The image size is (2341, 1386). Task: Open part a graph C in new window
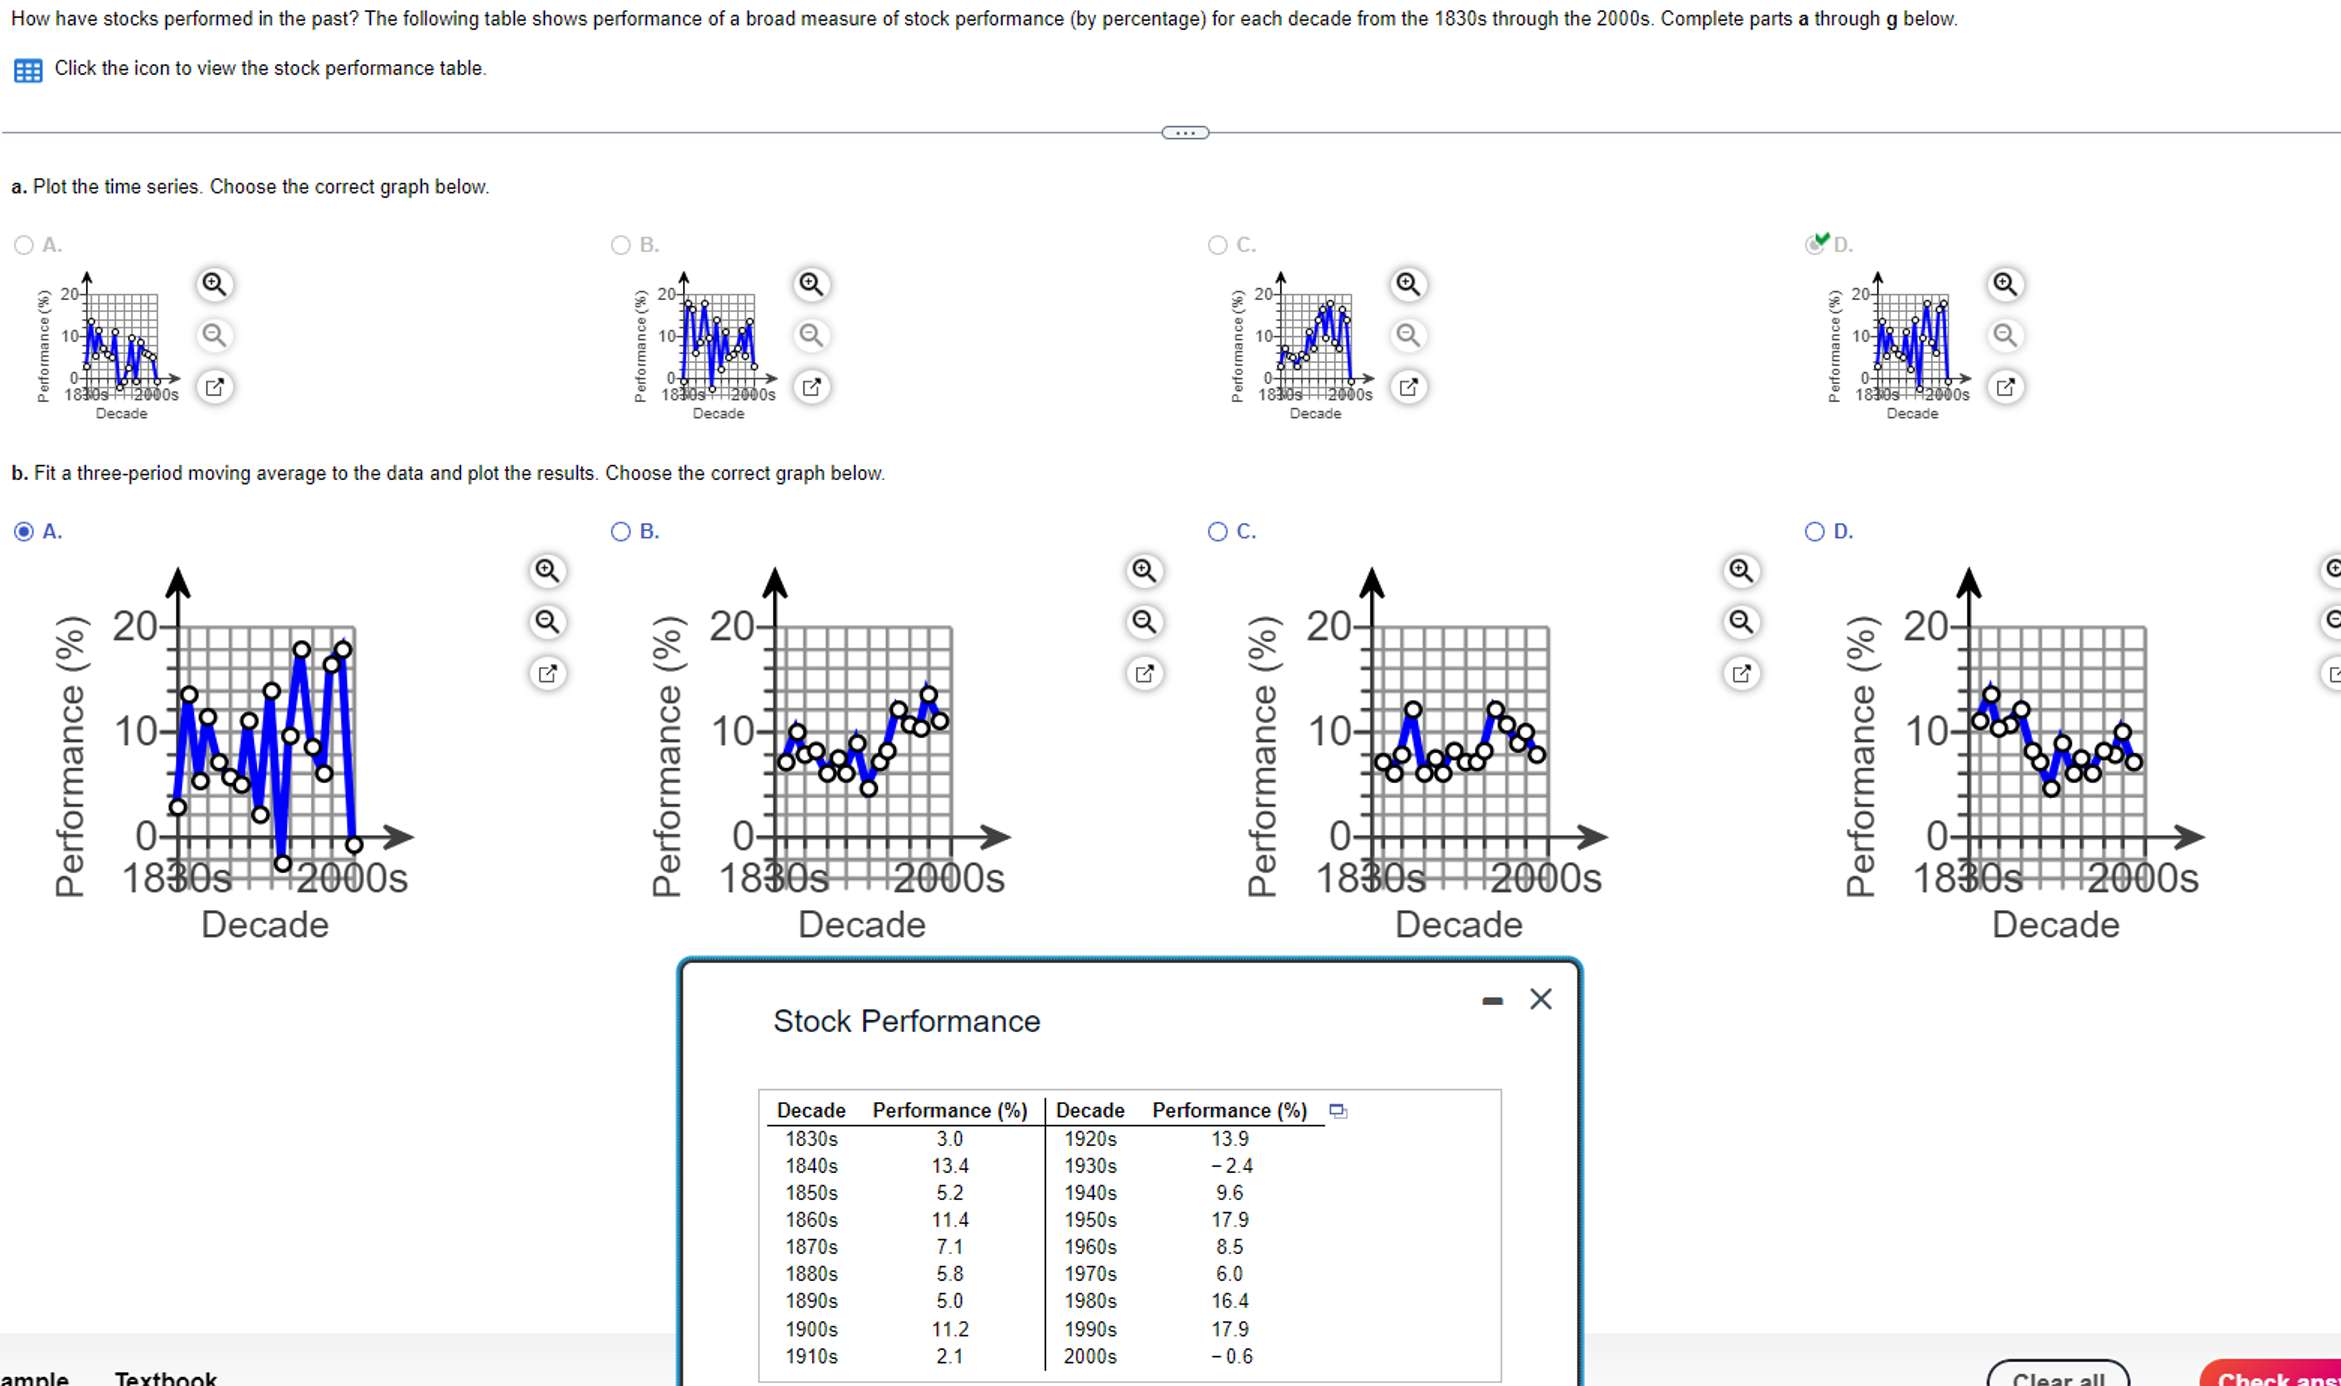1408,387
